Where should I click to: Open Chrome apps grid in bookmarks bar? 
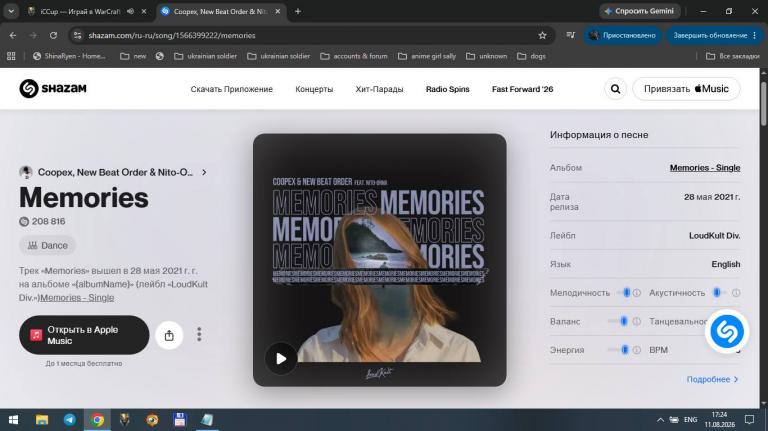click(11, 56)
